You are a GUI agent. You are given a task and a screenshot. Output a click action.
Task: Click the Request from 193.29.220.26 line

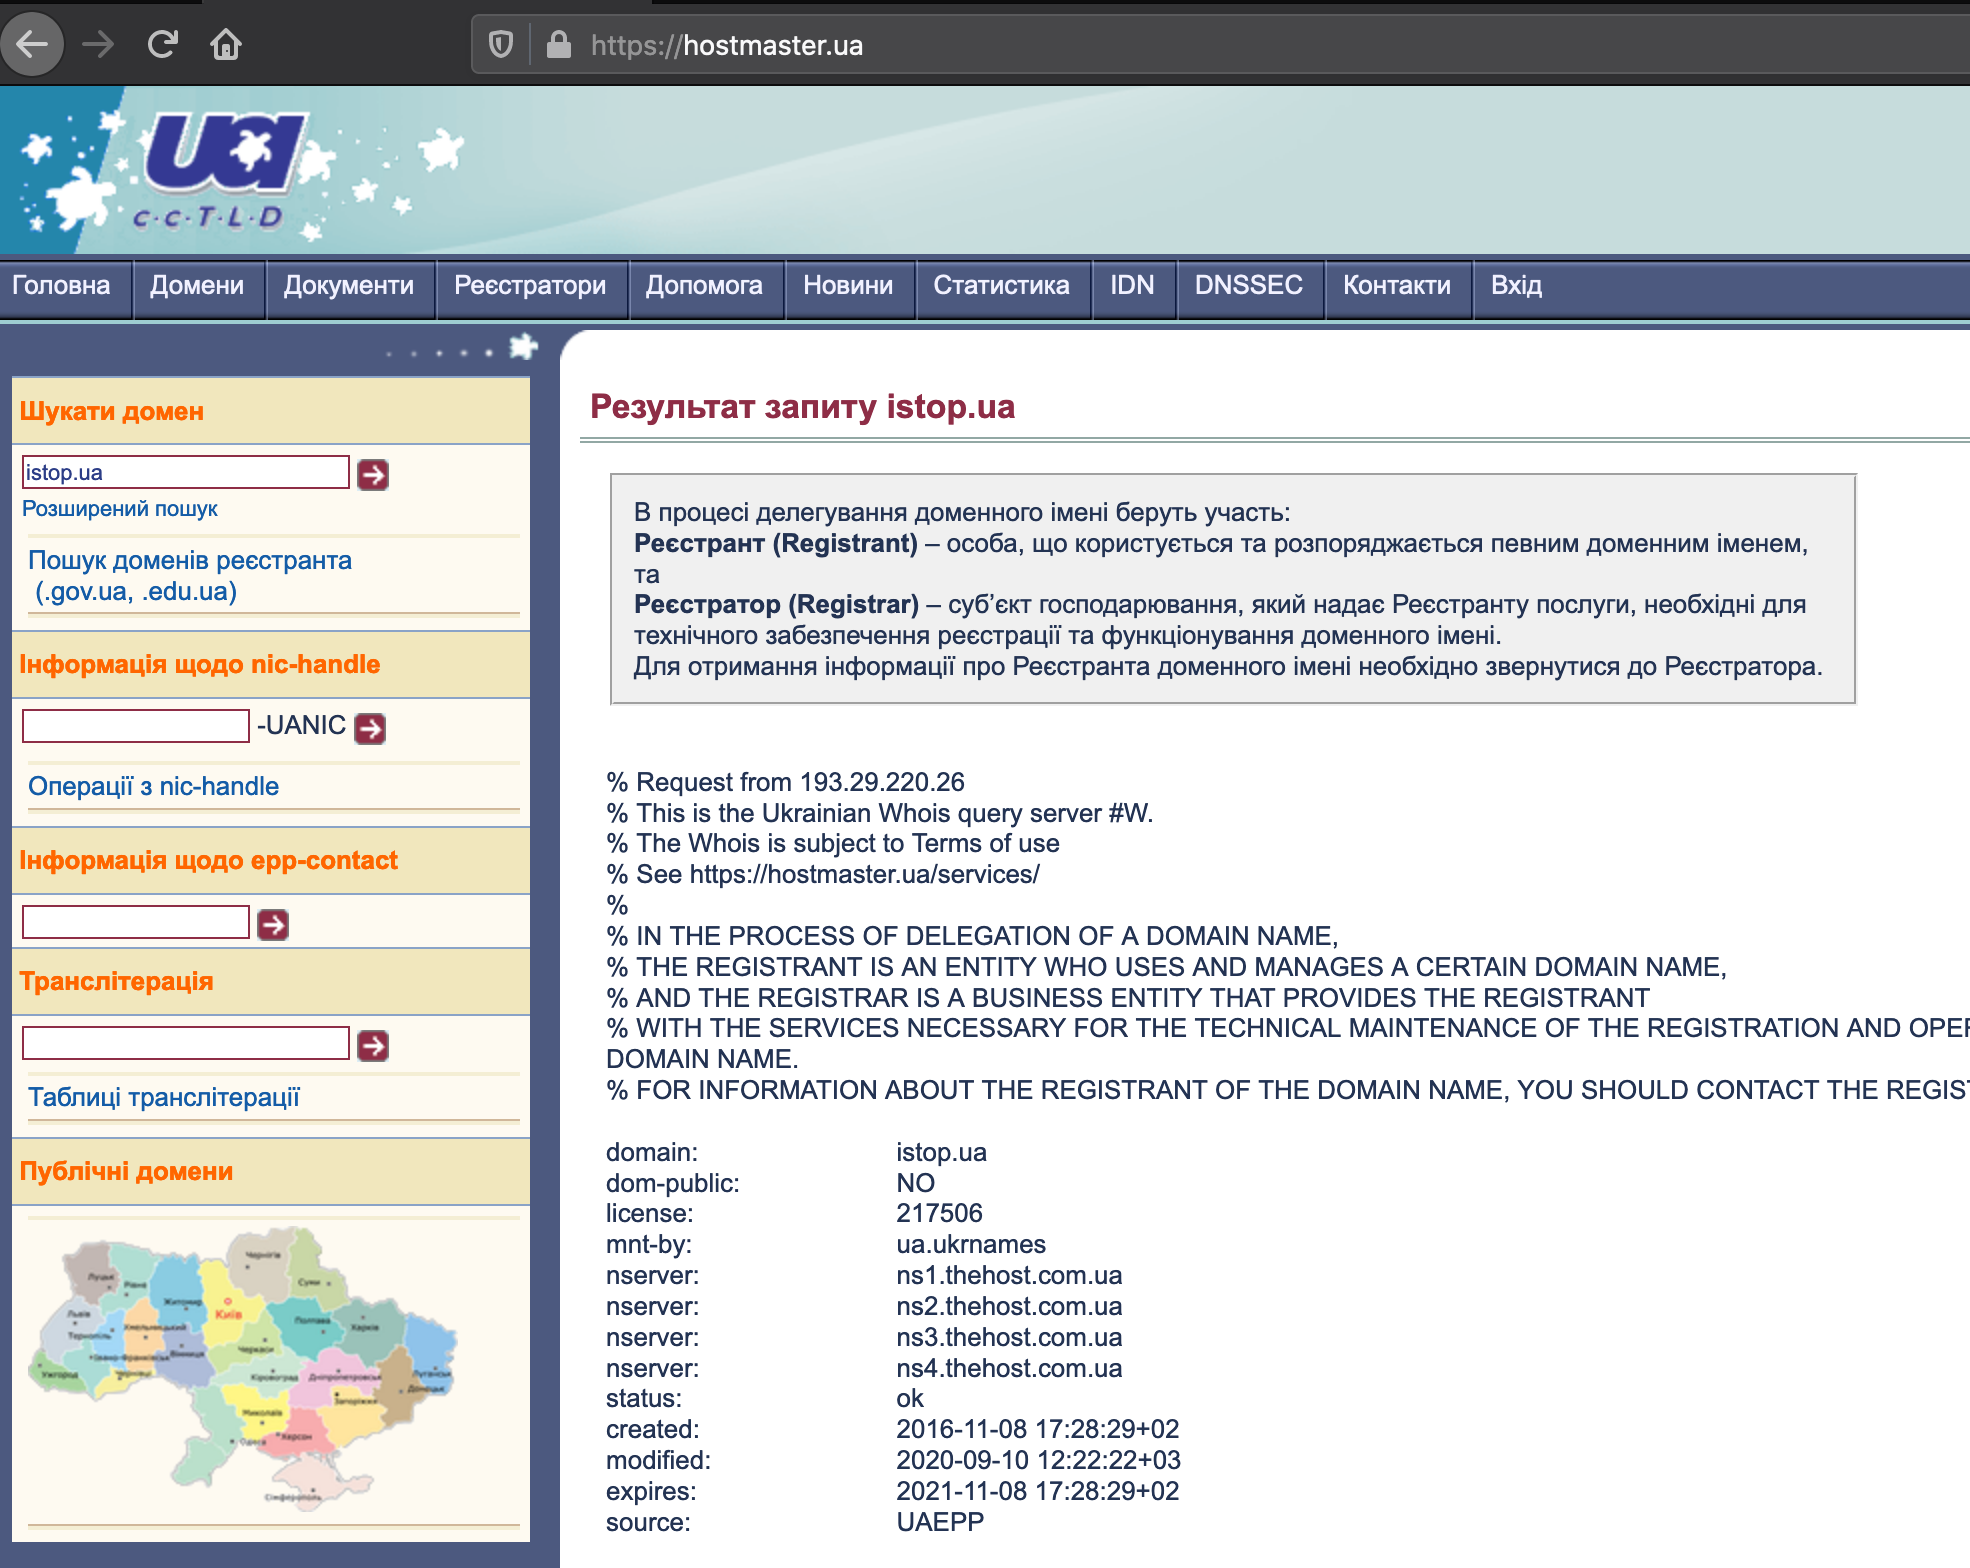786,783
